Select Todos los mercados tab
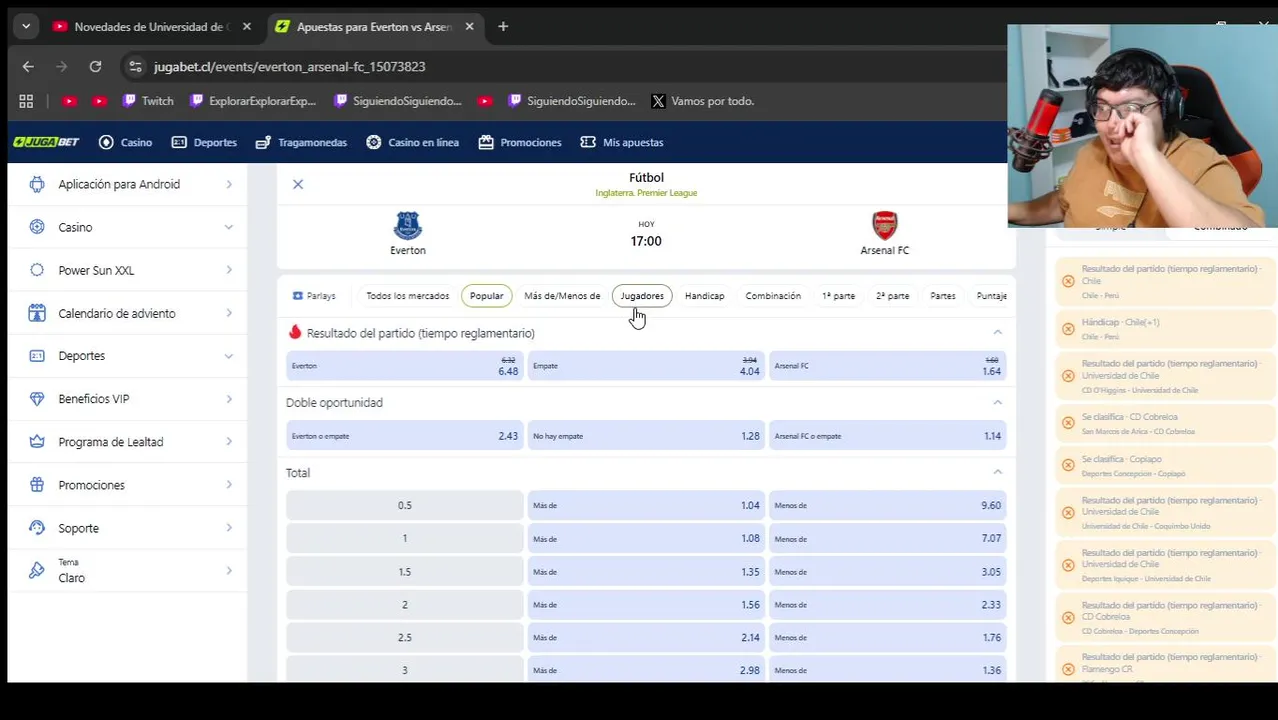Viewport: 1278px width, 720px height. 407,296
